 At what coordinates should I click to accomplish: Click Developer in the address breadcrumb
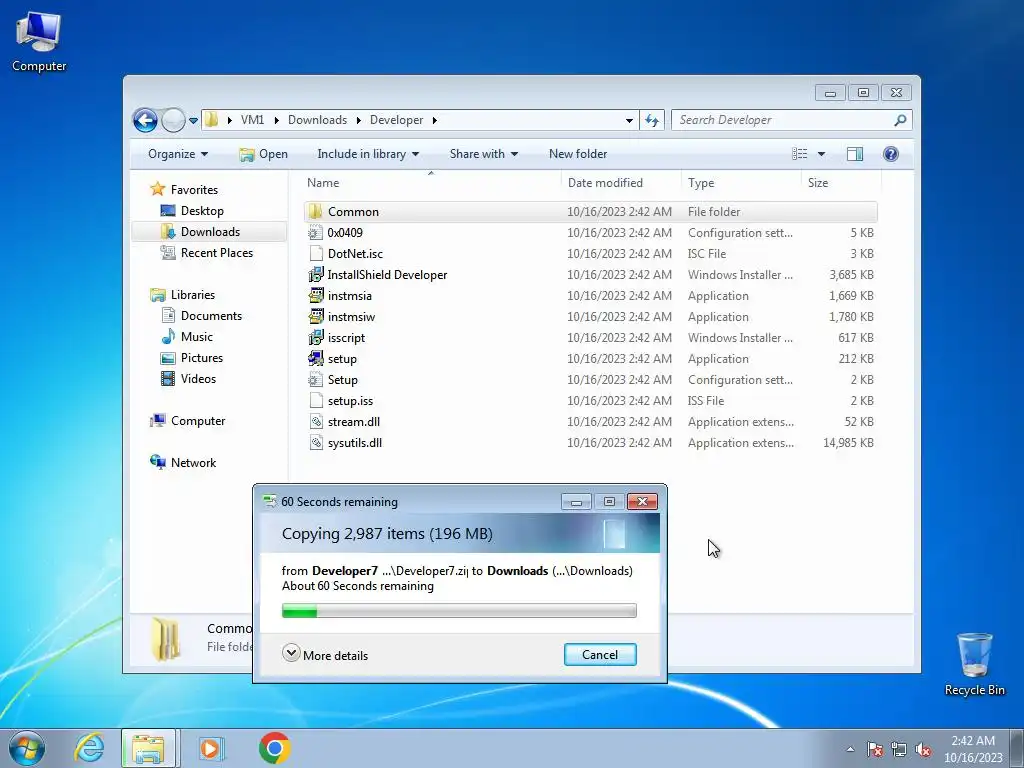coord(396,120)
